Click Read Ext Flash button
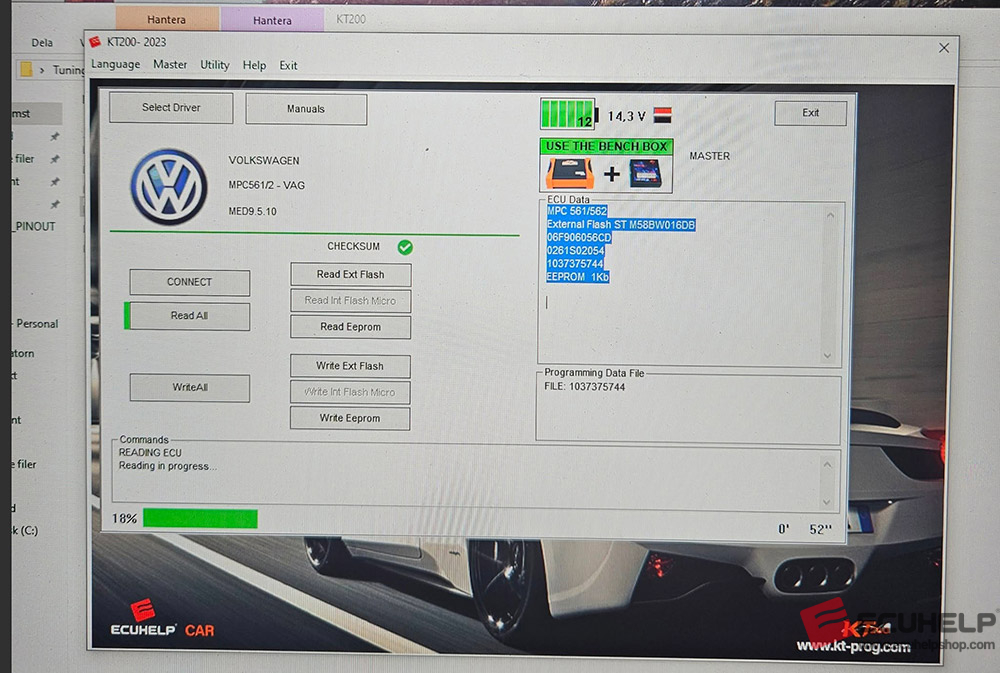Viewport: 1000px width, 673px height. tap(350, 274)
